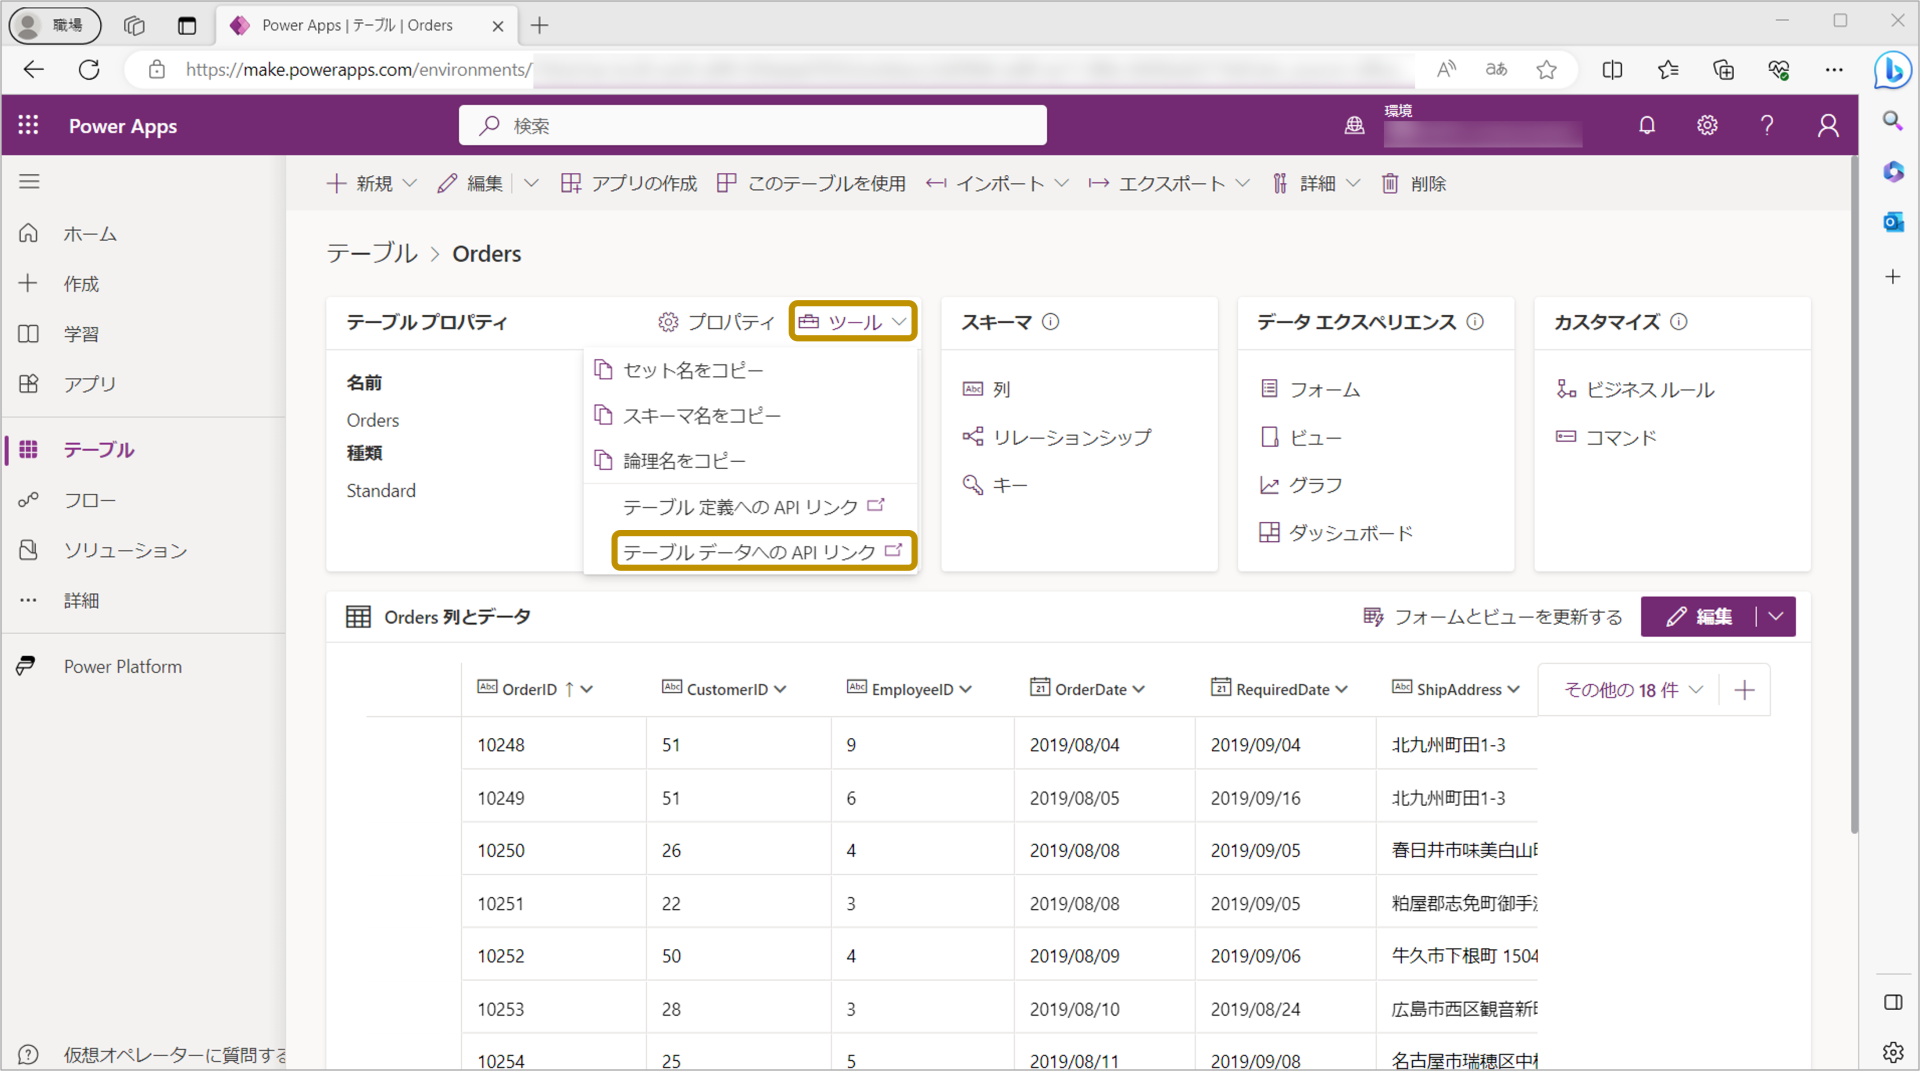This screenshot has width=1920, height=1071.
Task: Click the テーブル breadcrumb link
Action: [x=372, y=253]
